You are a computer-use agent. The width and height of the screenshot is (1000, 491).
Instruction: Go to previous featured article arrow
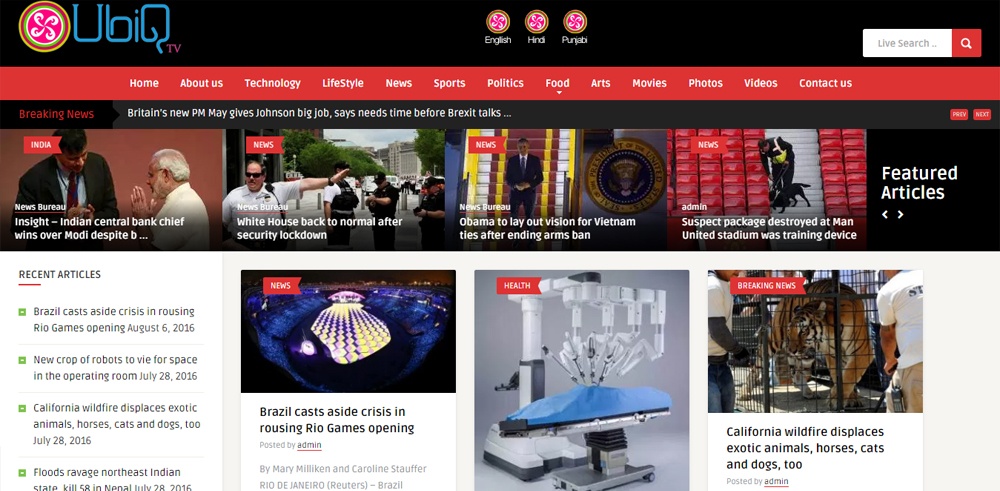click(885, 215)
